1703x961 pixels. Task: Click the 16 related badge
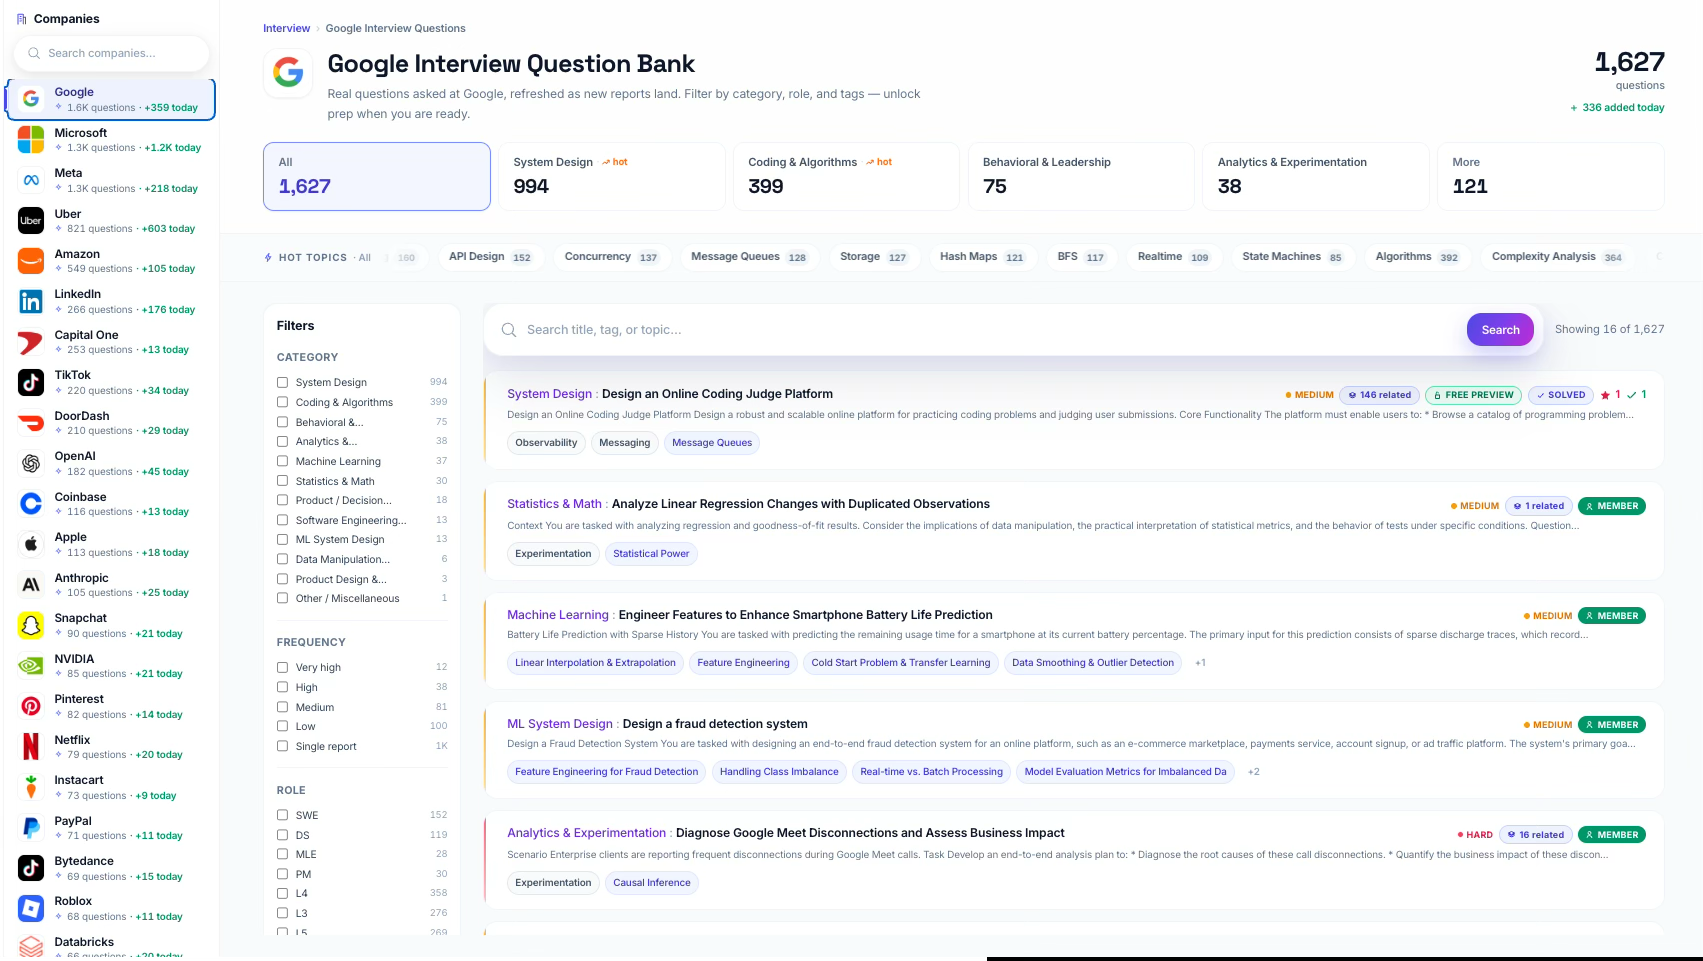pyautogui.click(x=1536, y=835)
